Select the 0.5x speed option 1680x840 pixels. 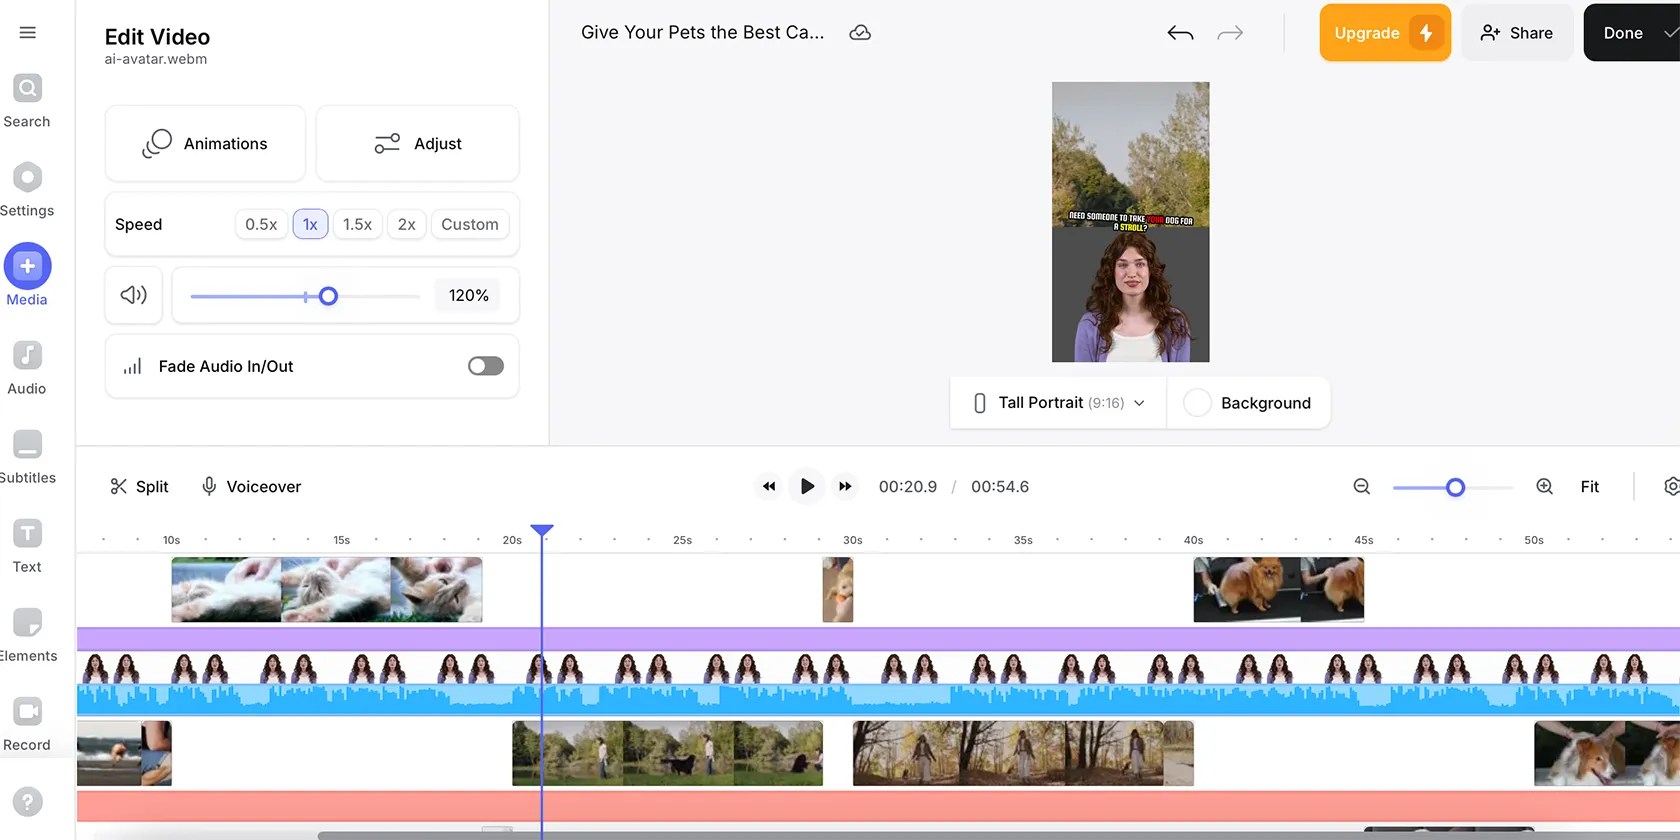click(261, 224)
